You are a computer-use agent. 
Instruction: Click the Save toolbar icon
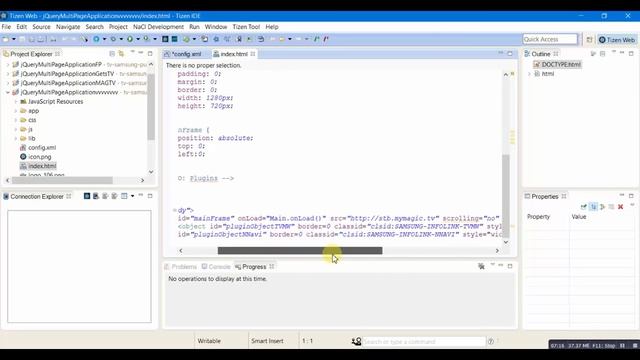22,39
